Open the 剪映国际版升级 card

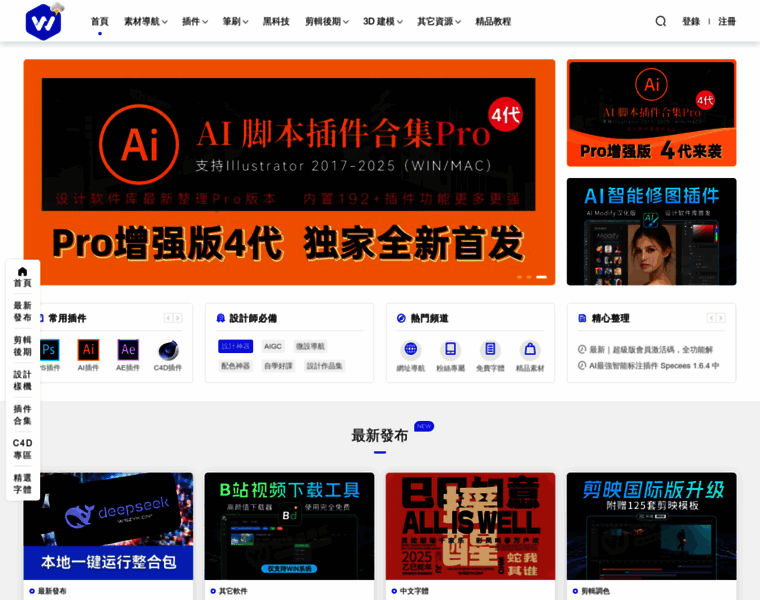pyautogui.click(x=651, y=526)
